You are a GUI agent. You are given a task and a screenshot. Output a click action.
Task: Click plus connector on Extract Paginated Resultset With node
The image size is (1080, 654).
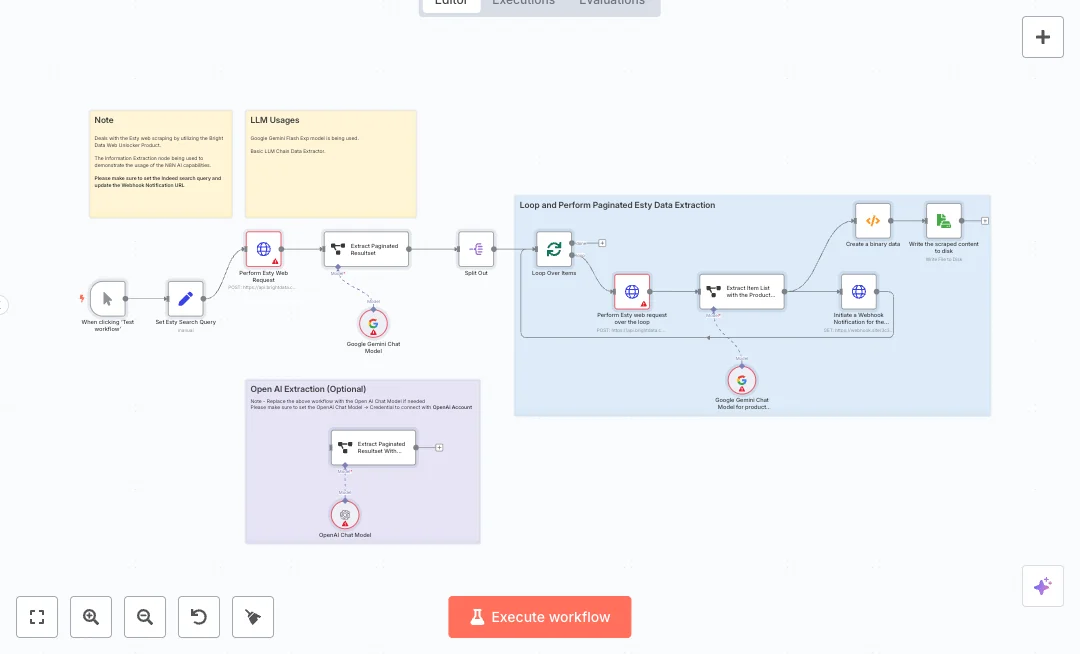pyautogui.click(x=439, y=447)
